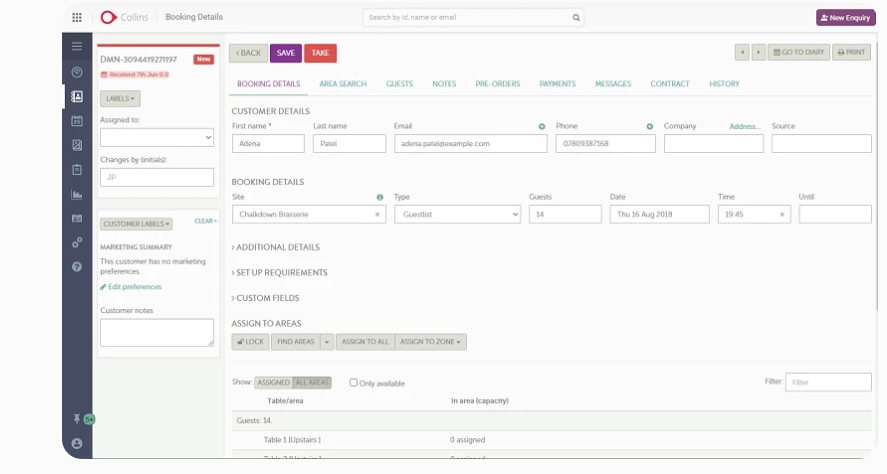887x474 pixels.
Task: Open the ID card sidebar icon
Action: coord(77,218)
